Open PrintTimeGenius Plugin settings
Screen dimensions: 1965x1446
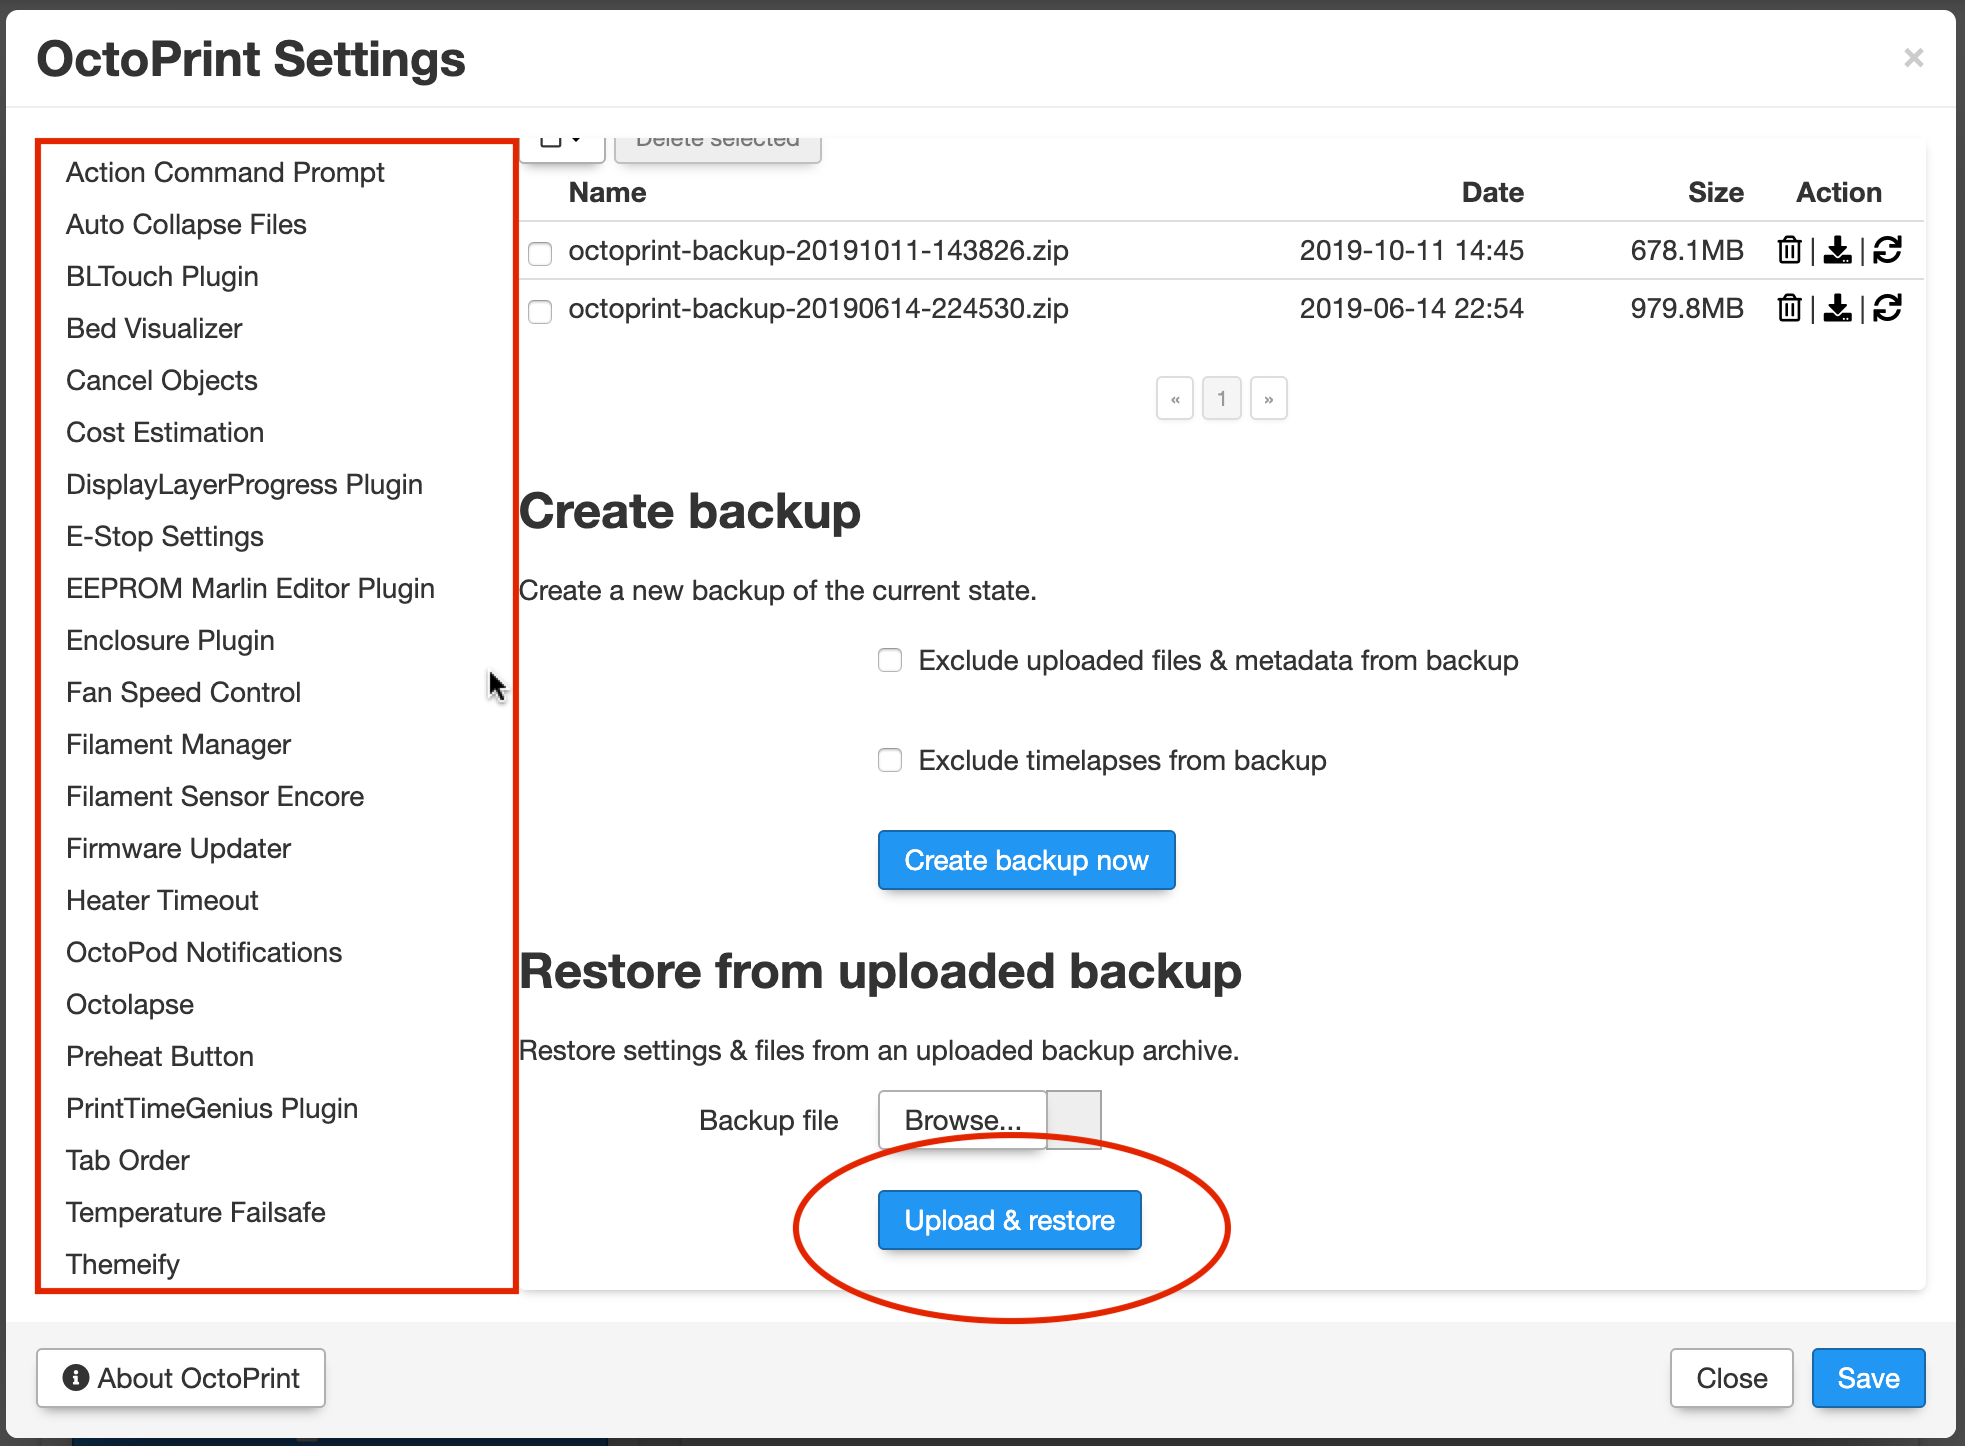tap(212, 1108)
